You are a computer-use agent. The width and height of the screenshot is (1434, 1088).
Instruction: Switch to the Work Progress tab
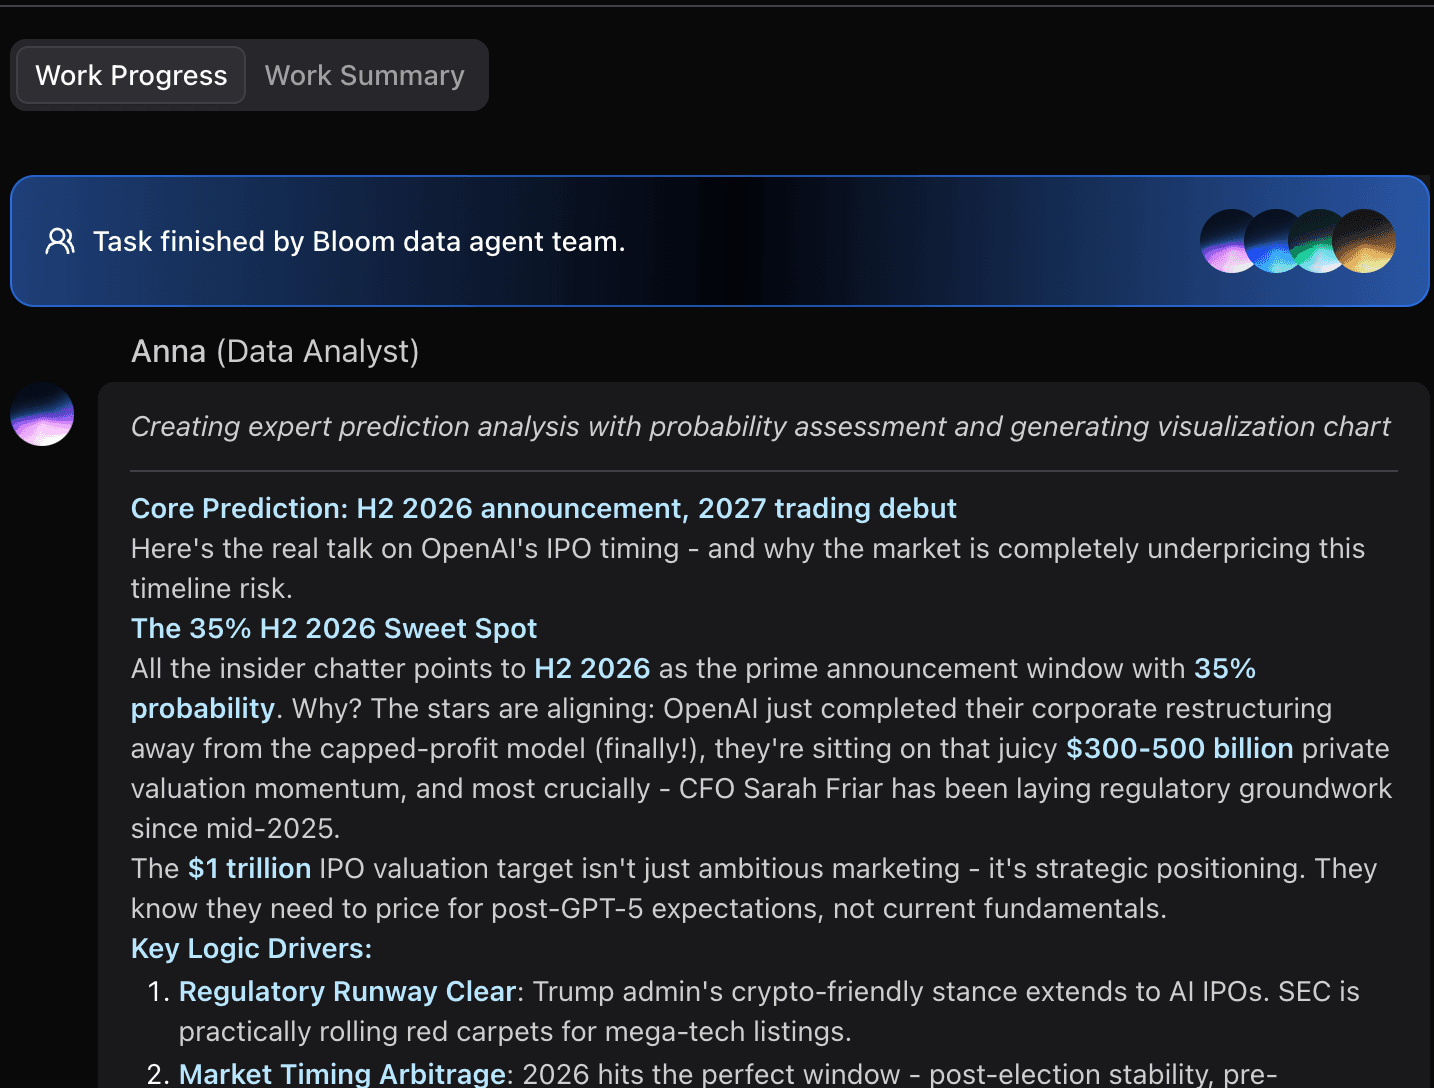click(131, 75)
